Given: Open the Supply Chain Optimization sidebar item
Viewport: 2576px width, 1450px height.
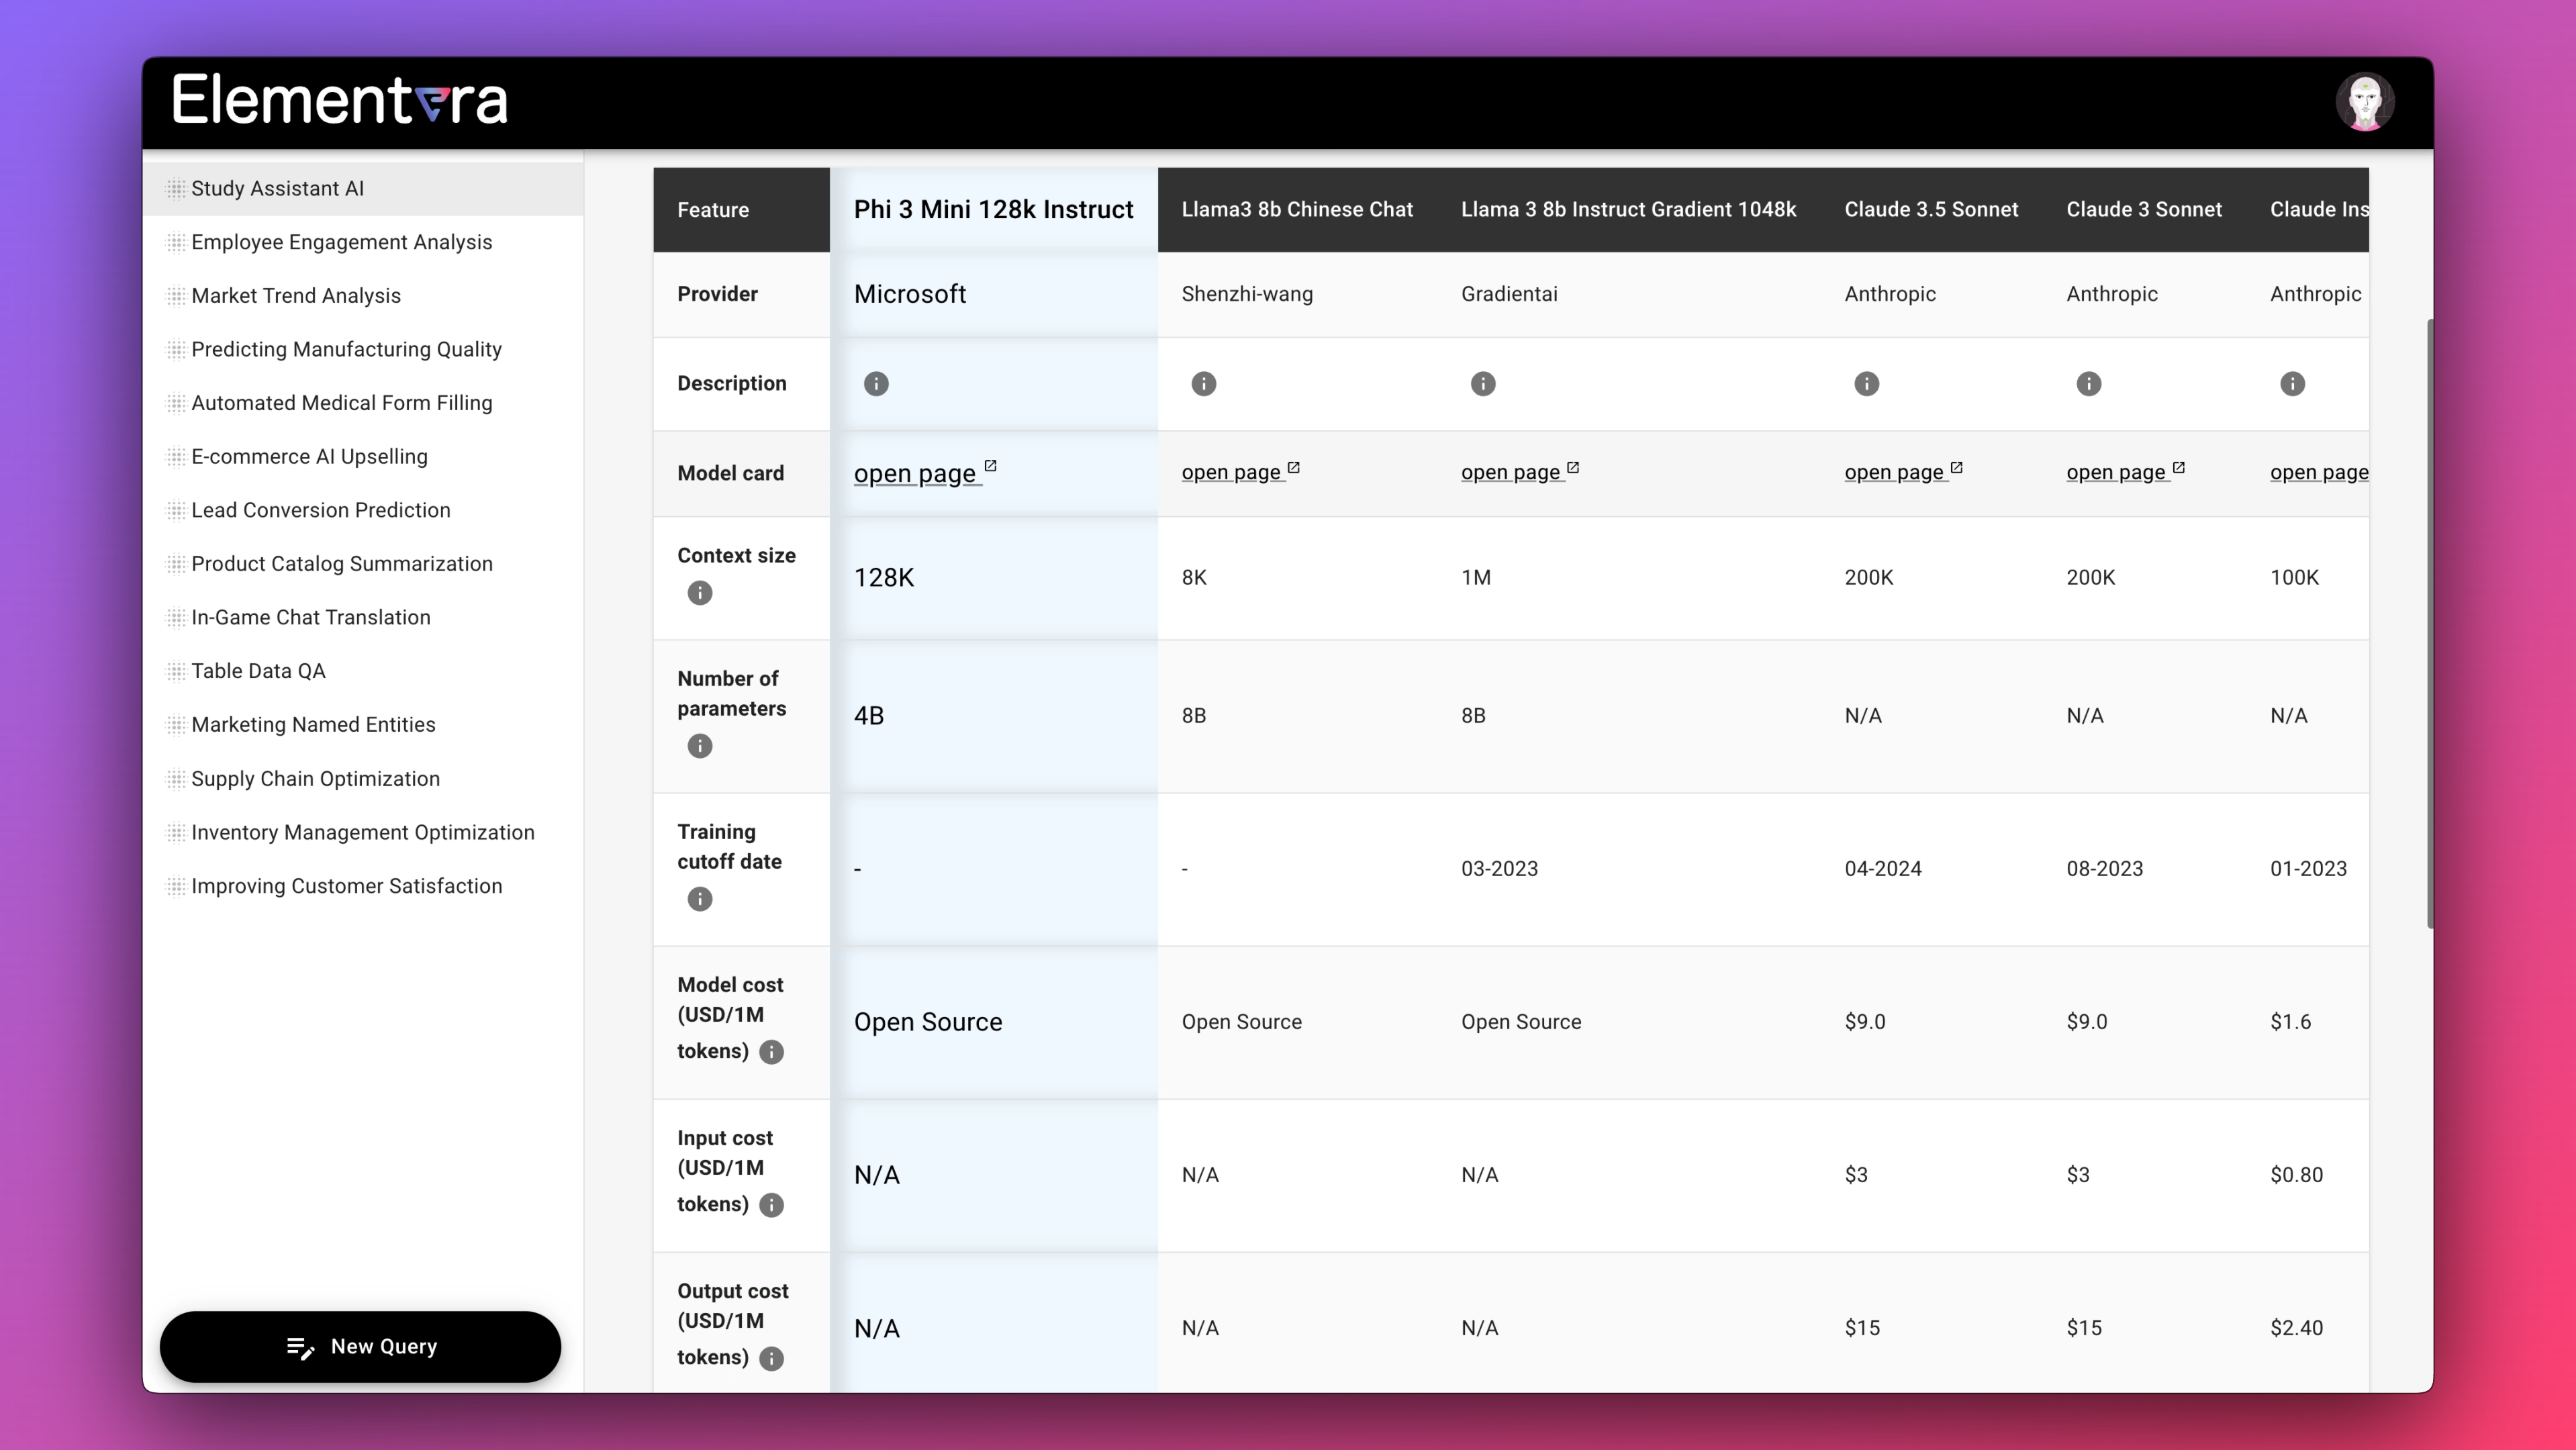Looking at the screenshot, I should (315, 779).
